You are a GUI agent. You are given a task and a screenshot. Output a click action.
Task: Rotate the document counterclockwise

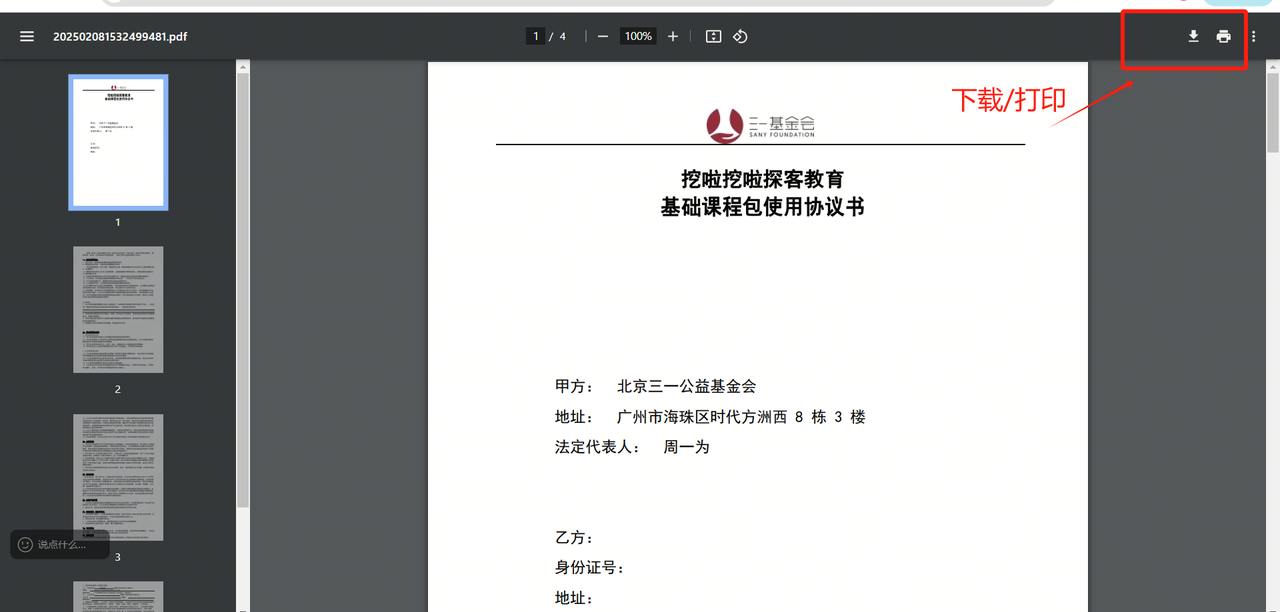740,37
